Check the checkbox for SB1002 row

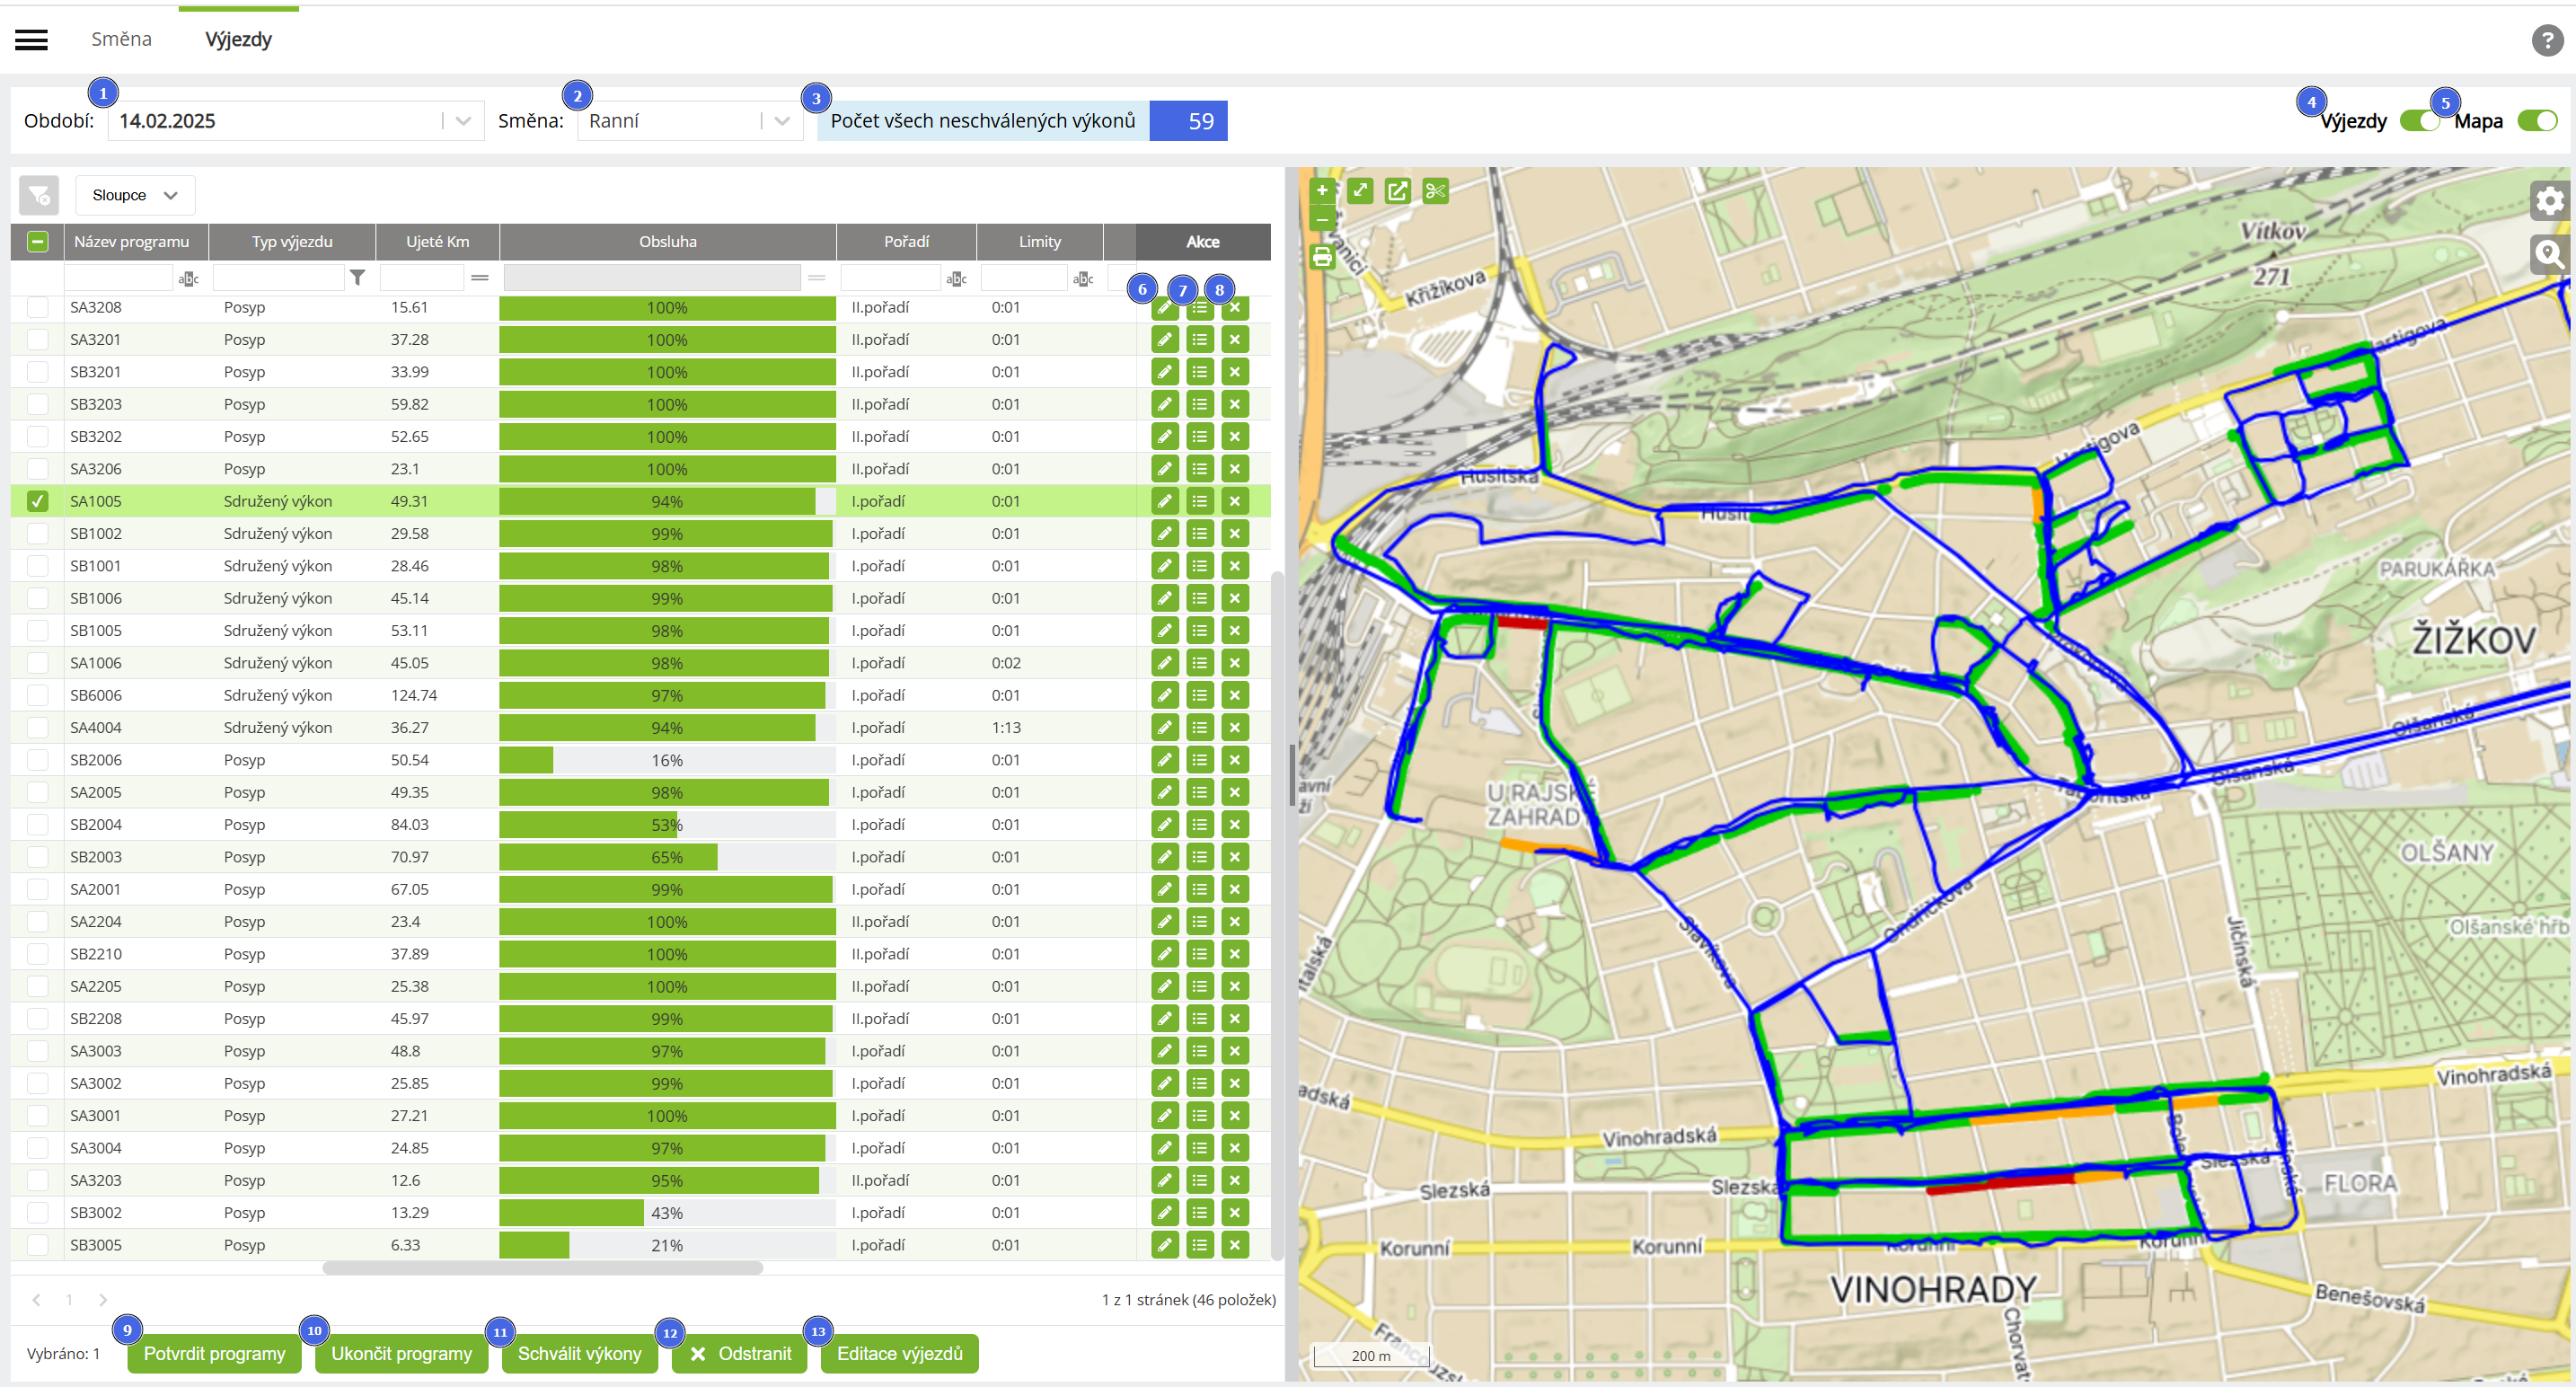click(x=37, y=534)
